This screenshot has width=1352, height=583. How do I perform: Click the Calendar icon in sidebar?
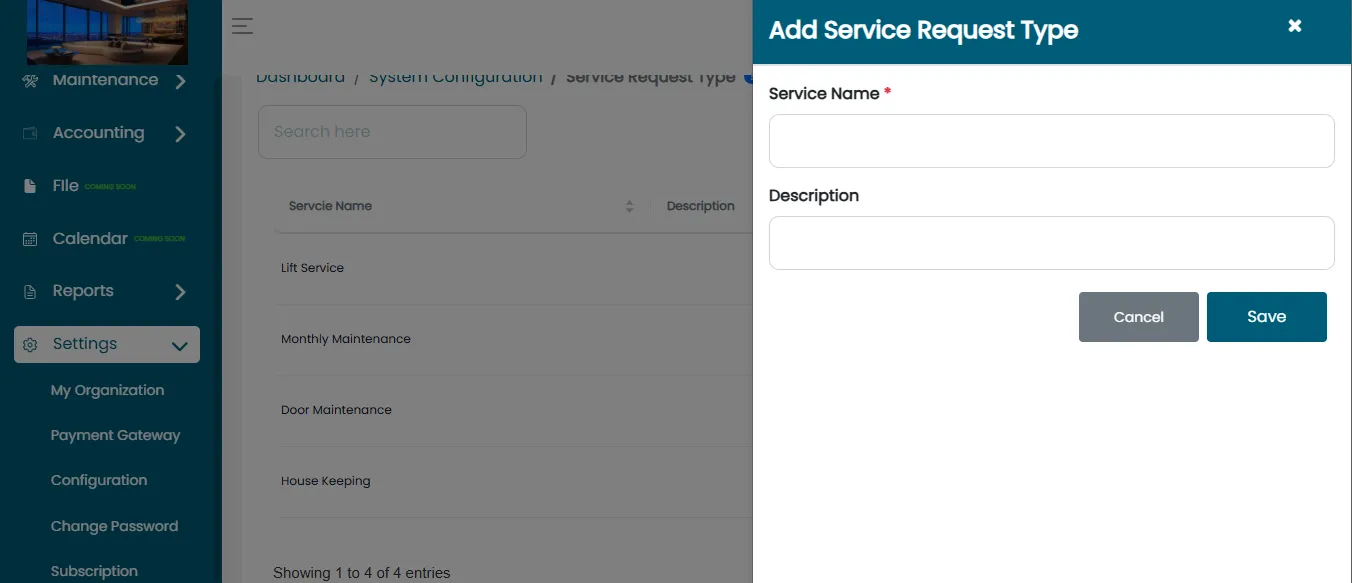[x=30, y=239]
